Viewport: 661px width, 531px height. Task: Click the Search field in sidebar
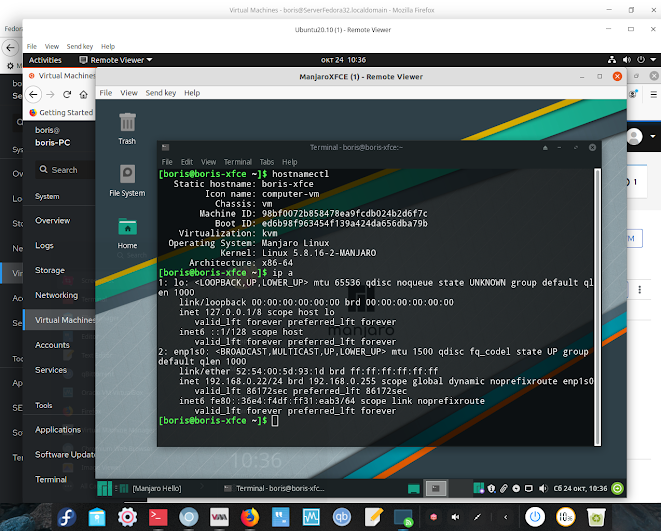64,170
